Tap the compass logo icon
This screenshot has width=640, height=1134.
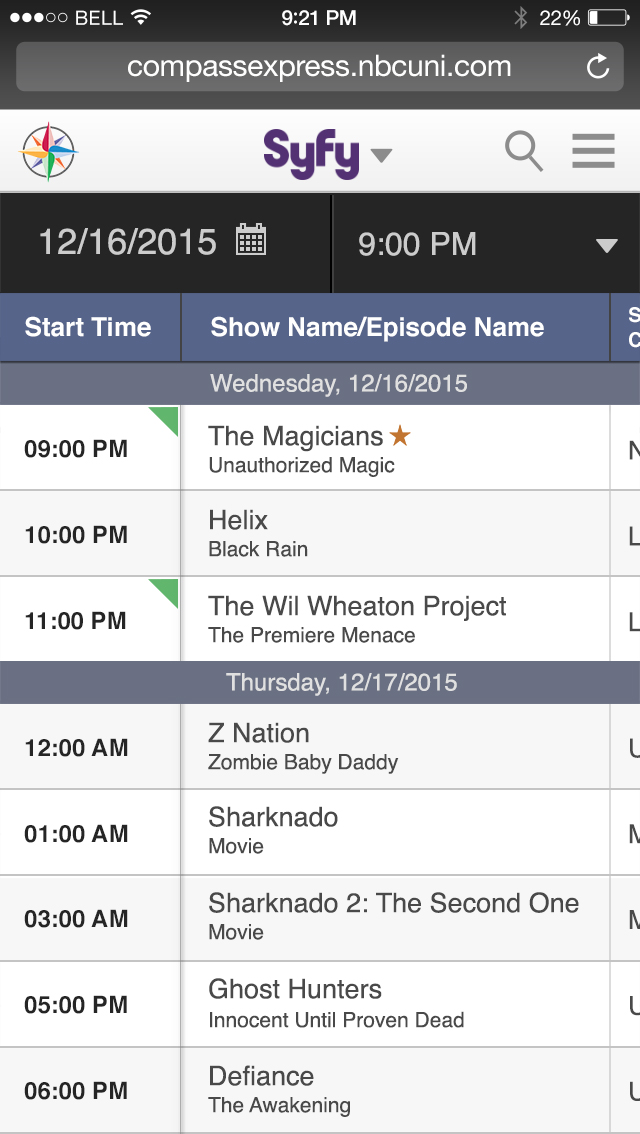tap(49, 152)
